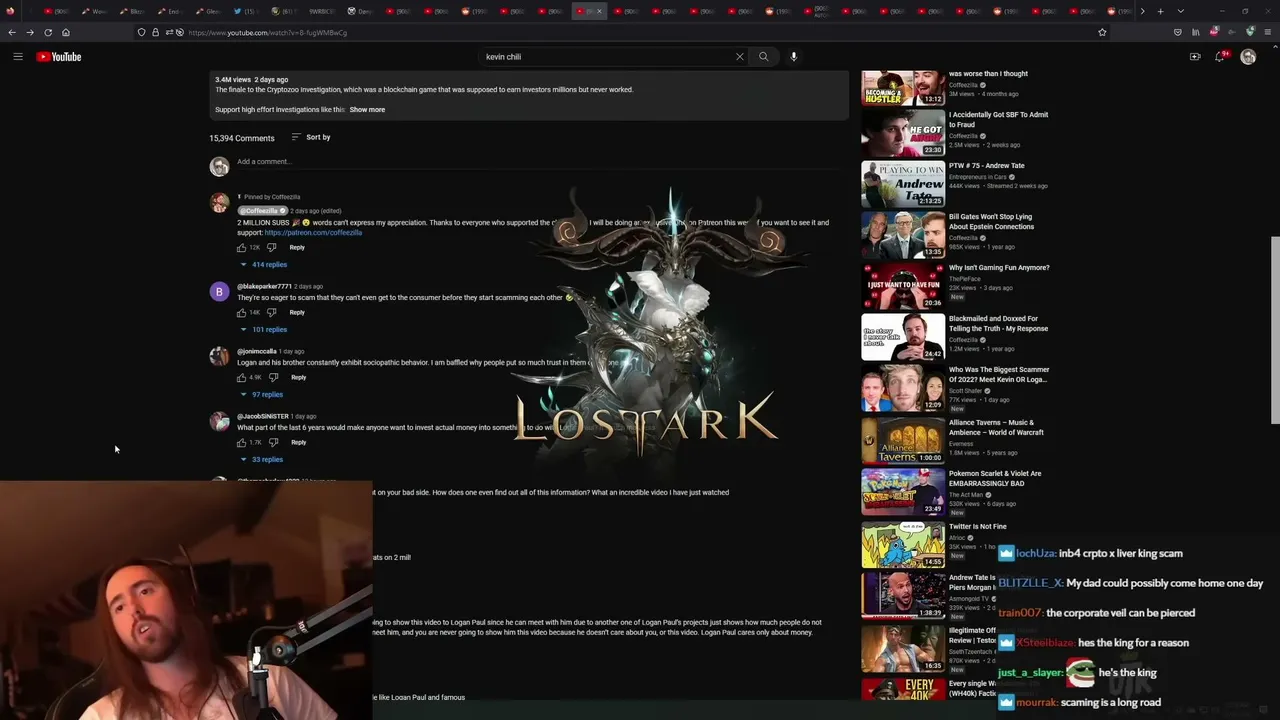Open @jonimccalla channel link
Screen dimensions: 1280x720
pos(257,351)
